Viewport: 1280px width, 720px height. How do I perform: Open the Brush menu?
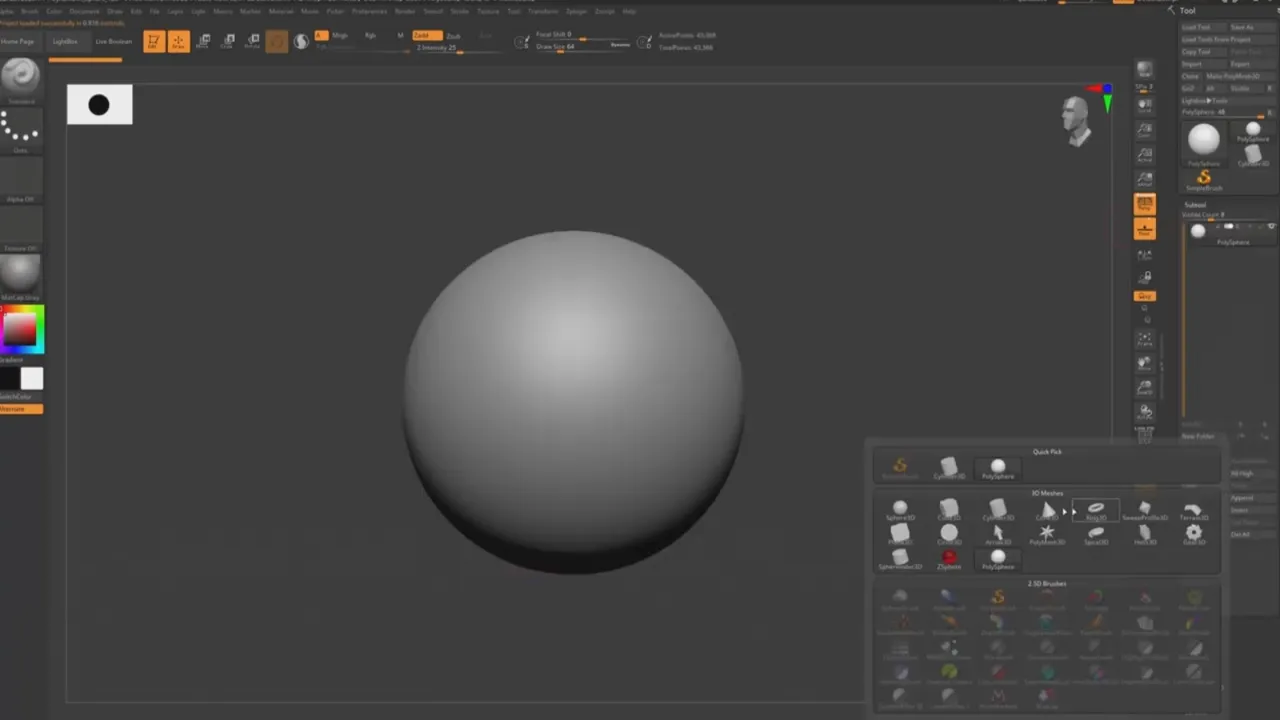[x=29, y=11]
